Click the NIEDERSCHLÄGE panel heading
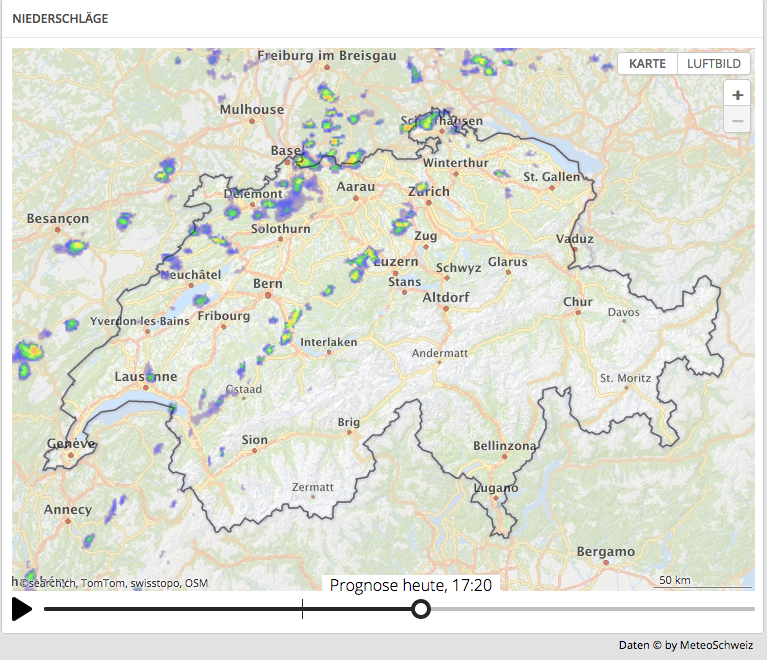The width and height of the screenshot is (767, 660). click(x=60, y=19)
